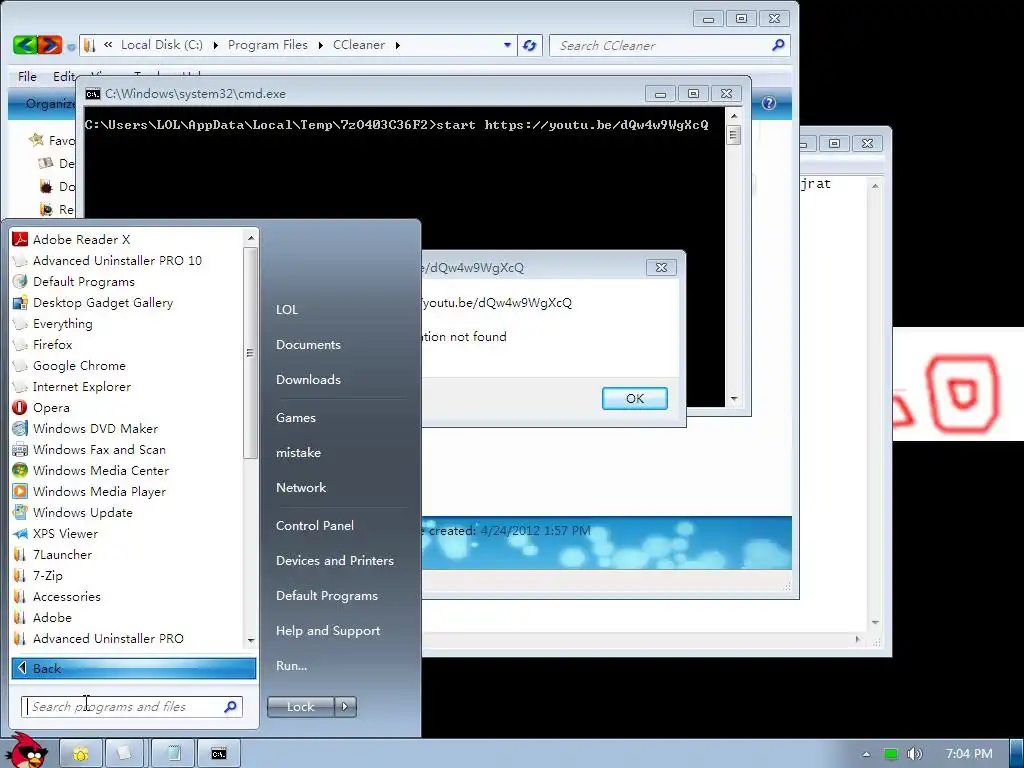Open the first pinned taskbar item
Viewport: 1024px width, 768px height.
pyautogui.click(x=81, y=754)
